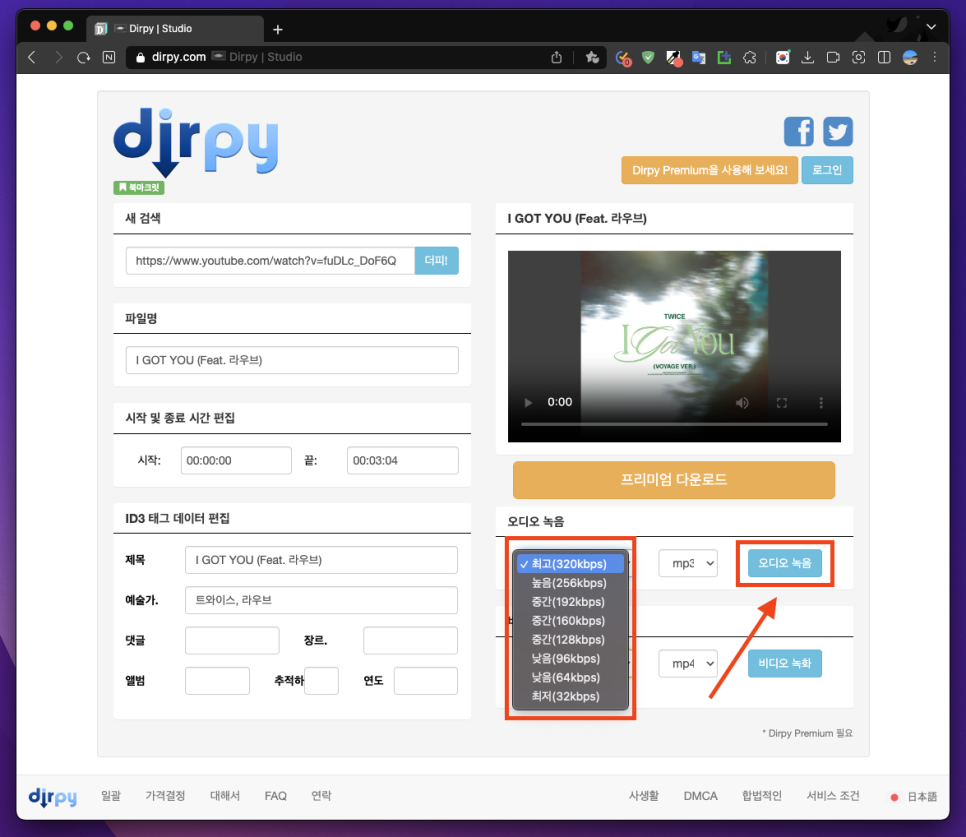Click the 프리미엄 다운로드 button

click(x=674, y=480)
